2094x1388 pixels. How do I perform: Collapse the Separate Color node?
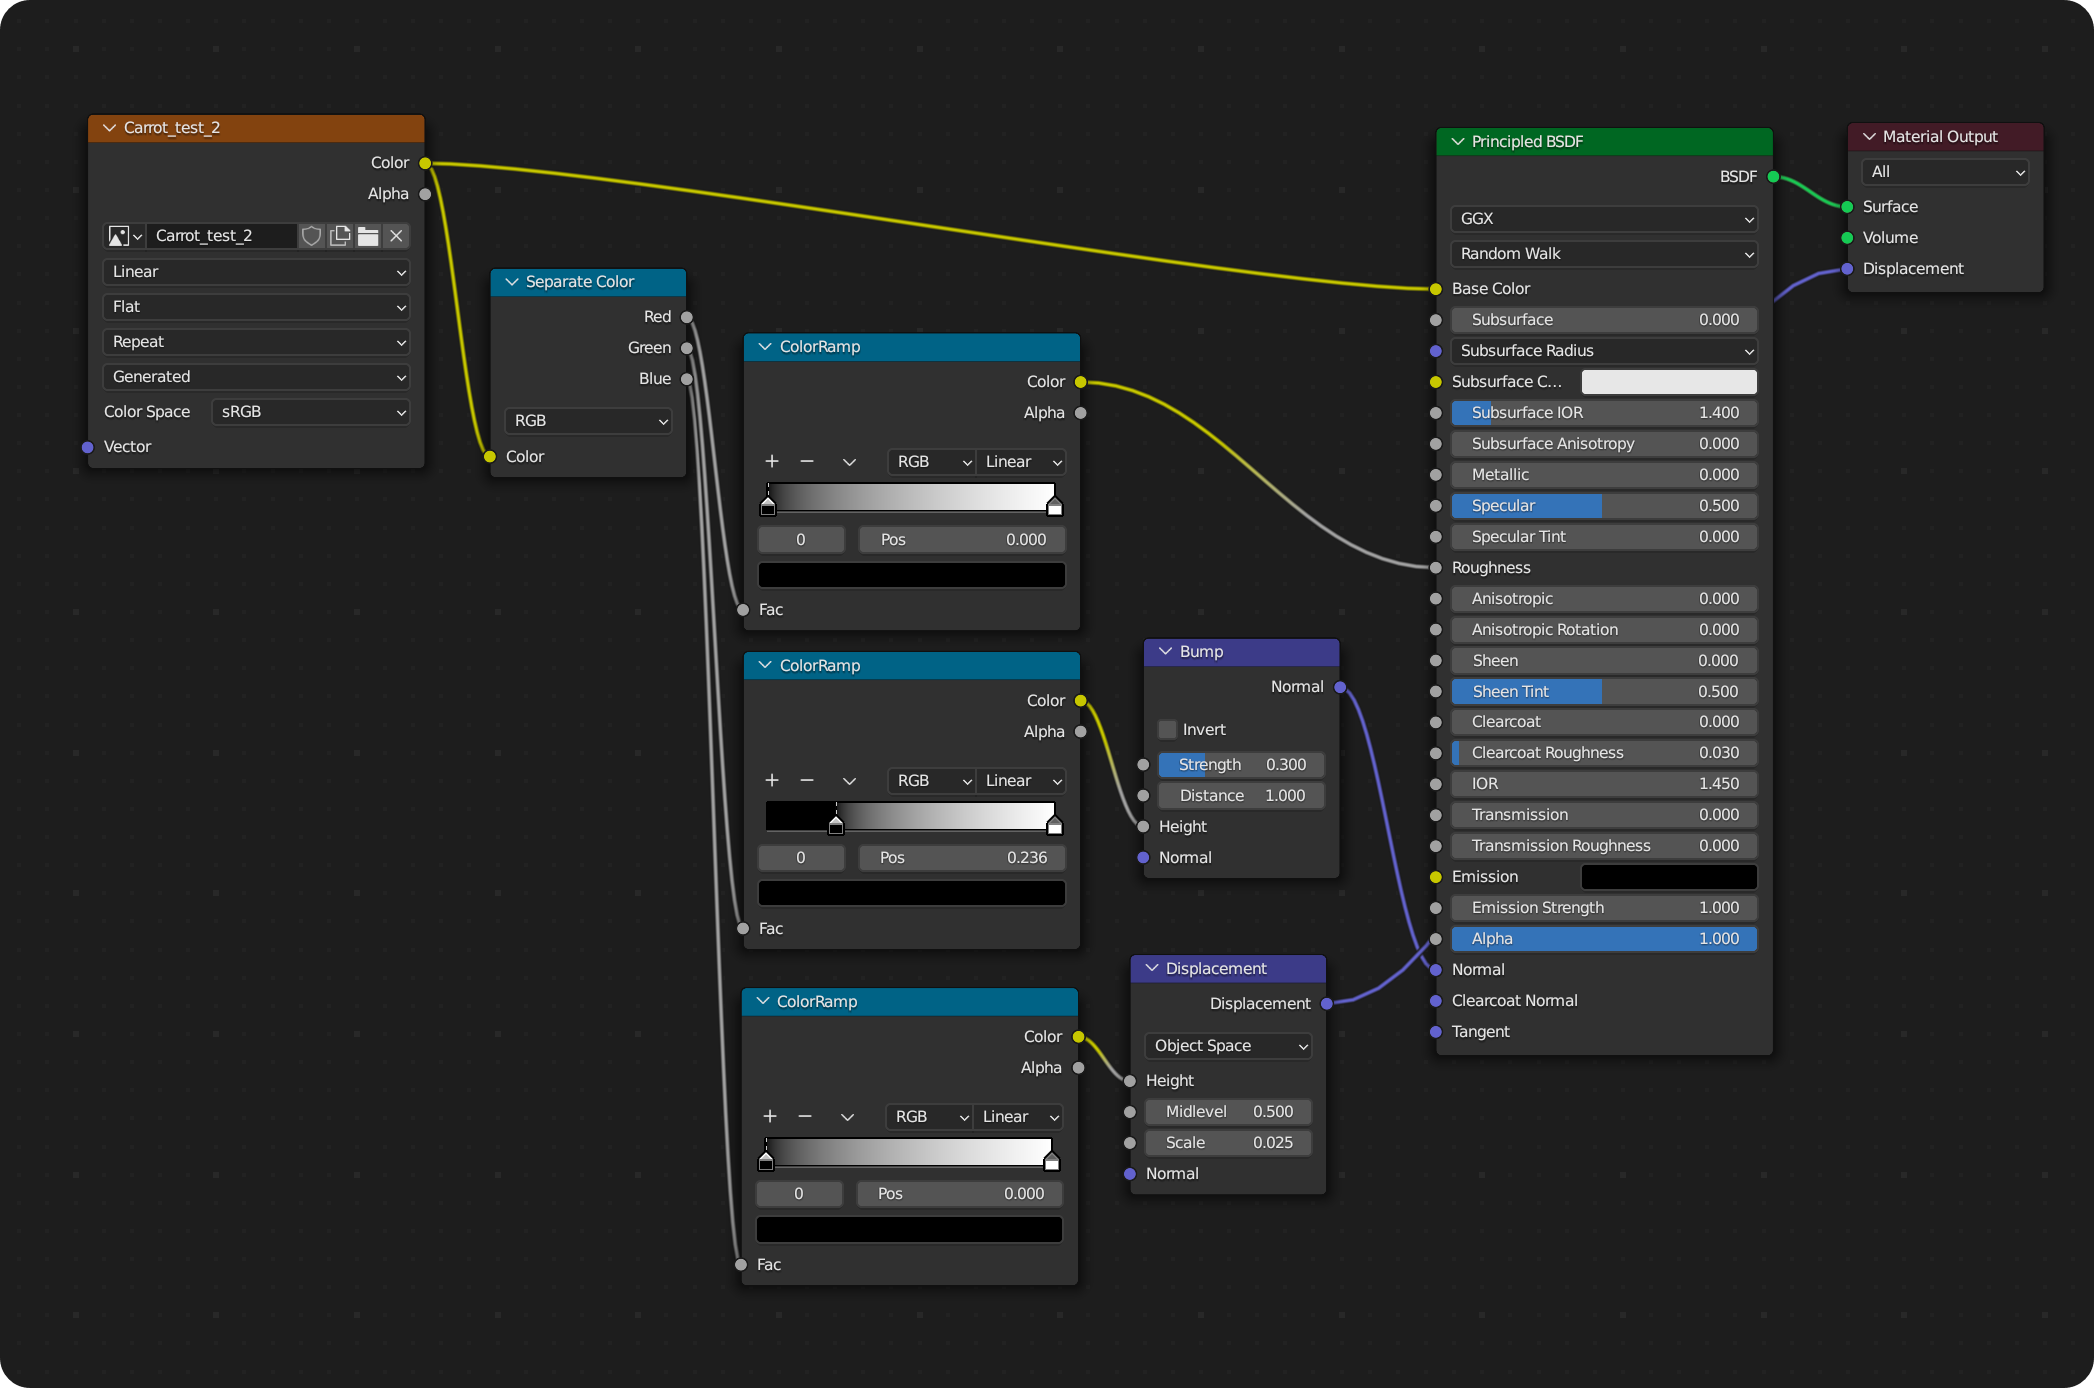512,282
